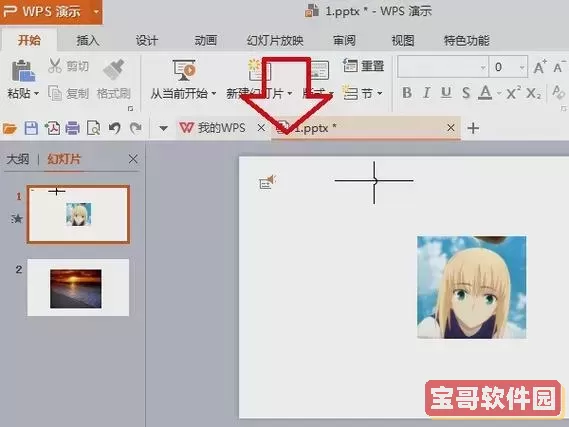
Task: Open the Section (节) menu
Action: (x=363, y=93)
